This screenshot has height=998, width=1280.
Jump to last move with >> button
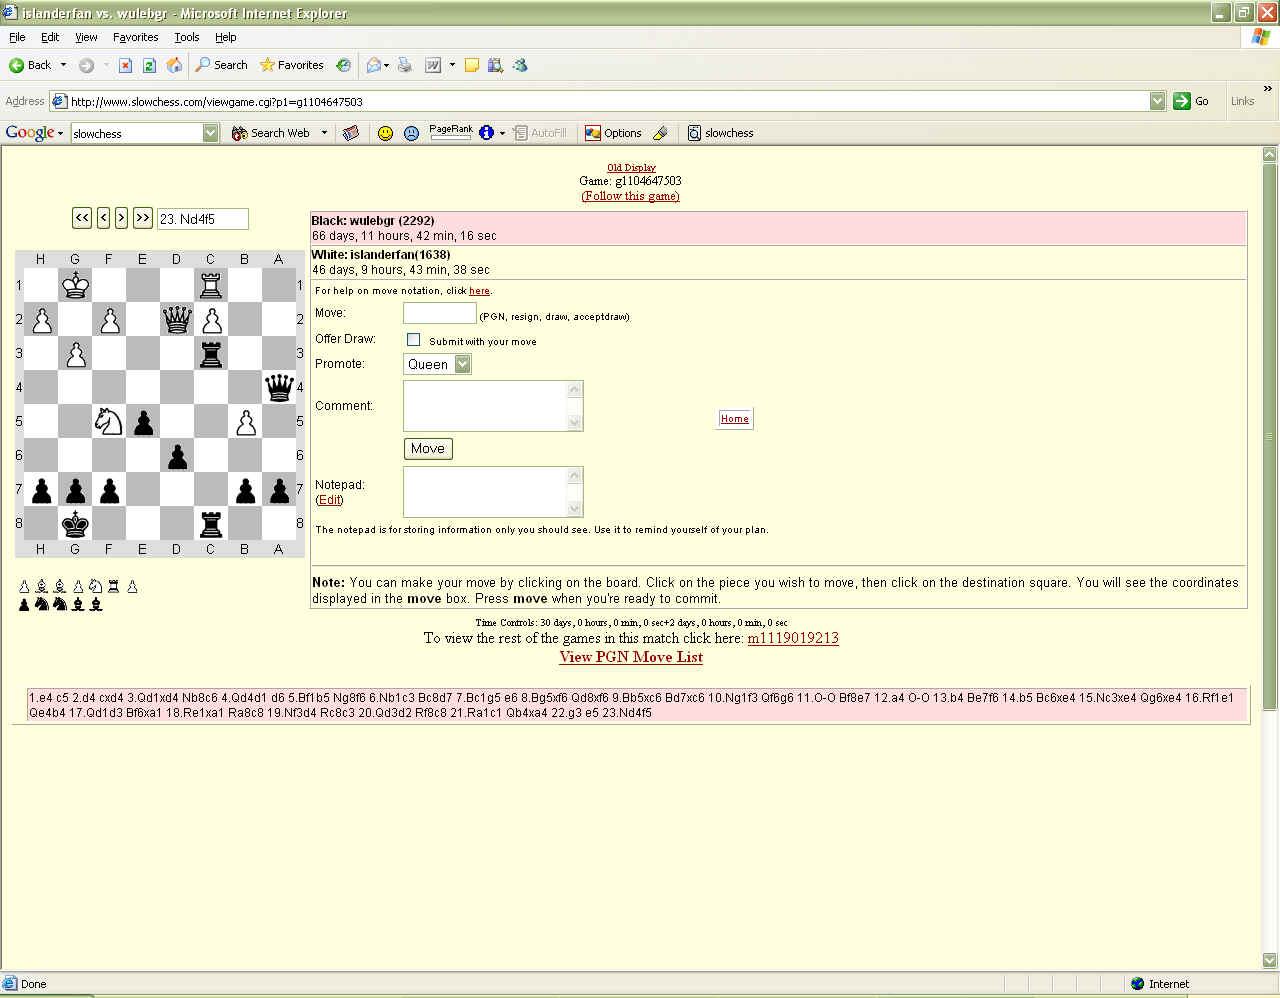point(142,218)
